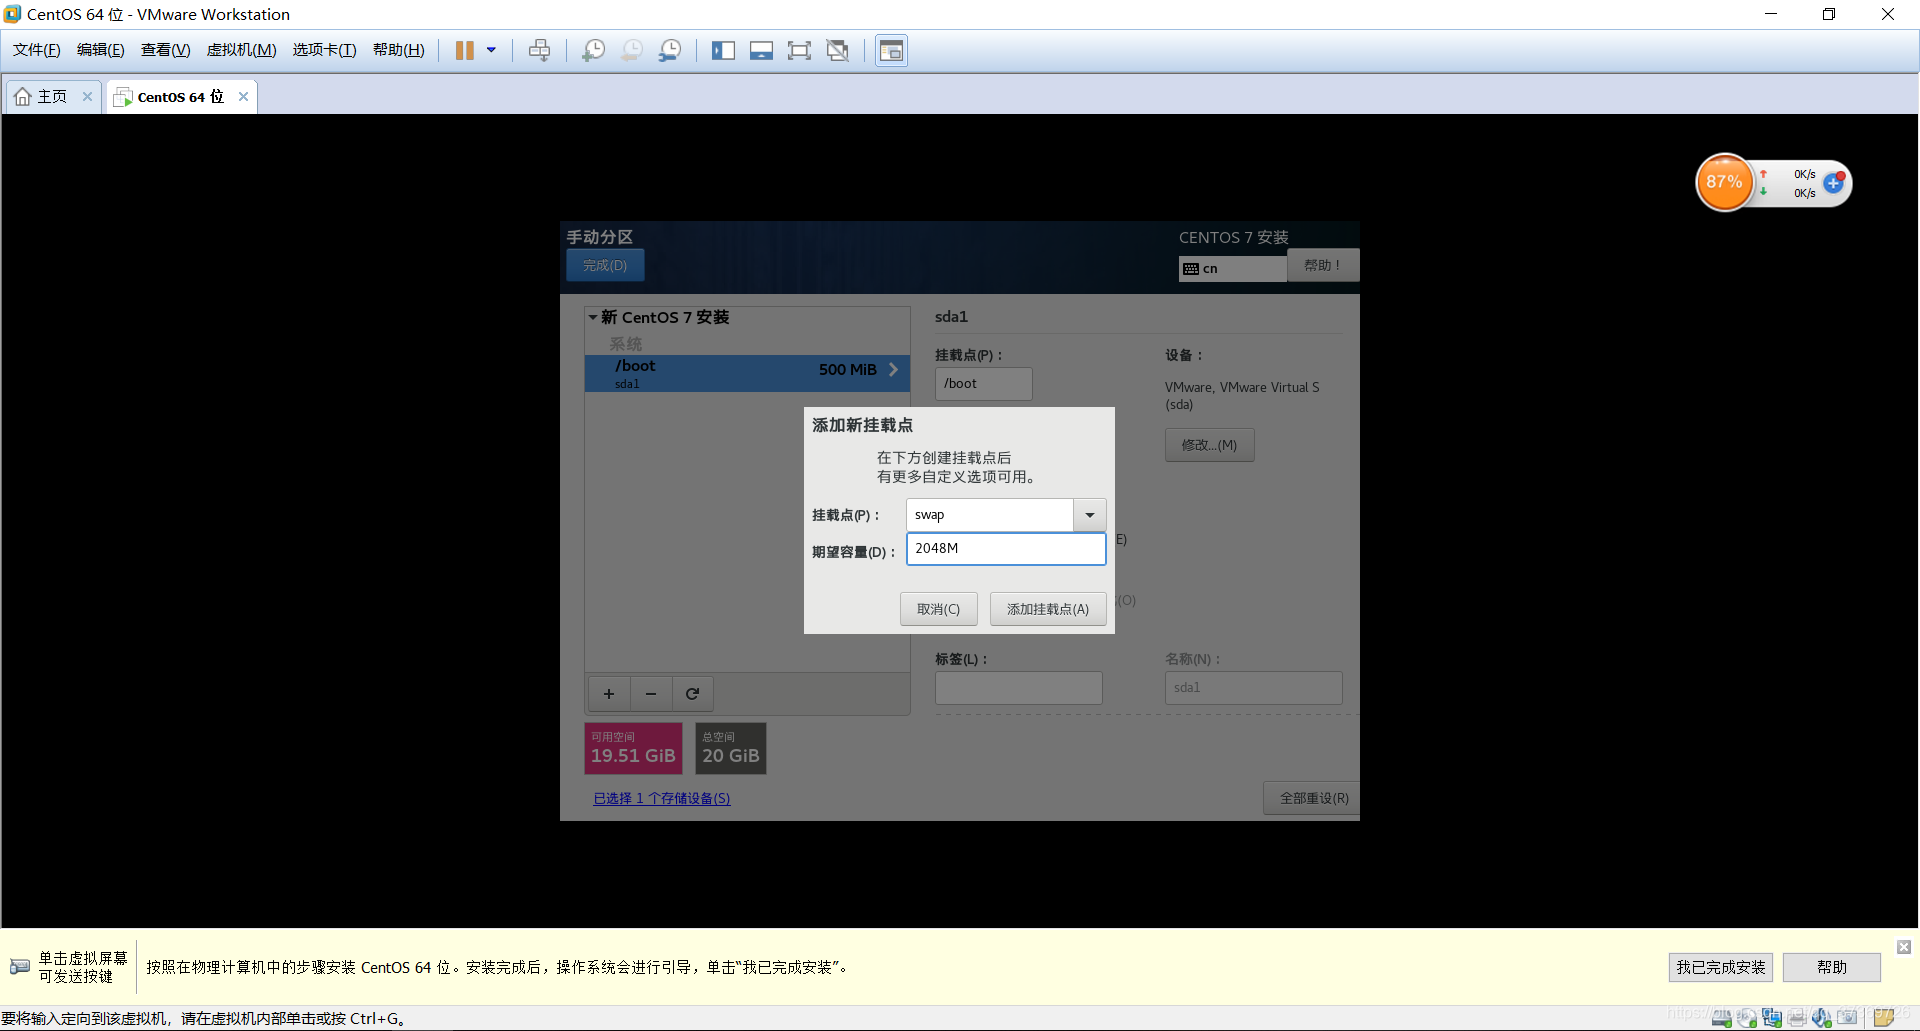Click the network adapter status bar icon
This screenshot has height=1031, width=1920.
point(1772,1018)
